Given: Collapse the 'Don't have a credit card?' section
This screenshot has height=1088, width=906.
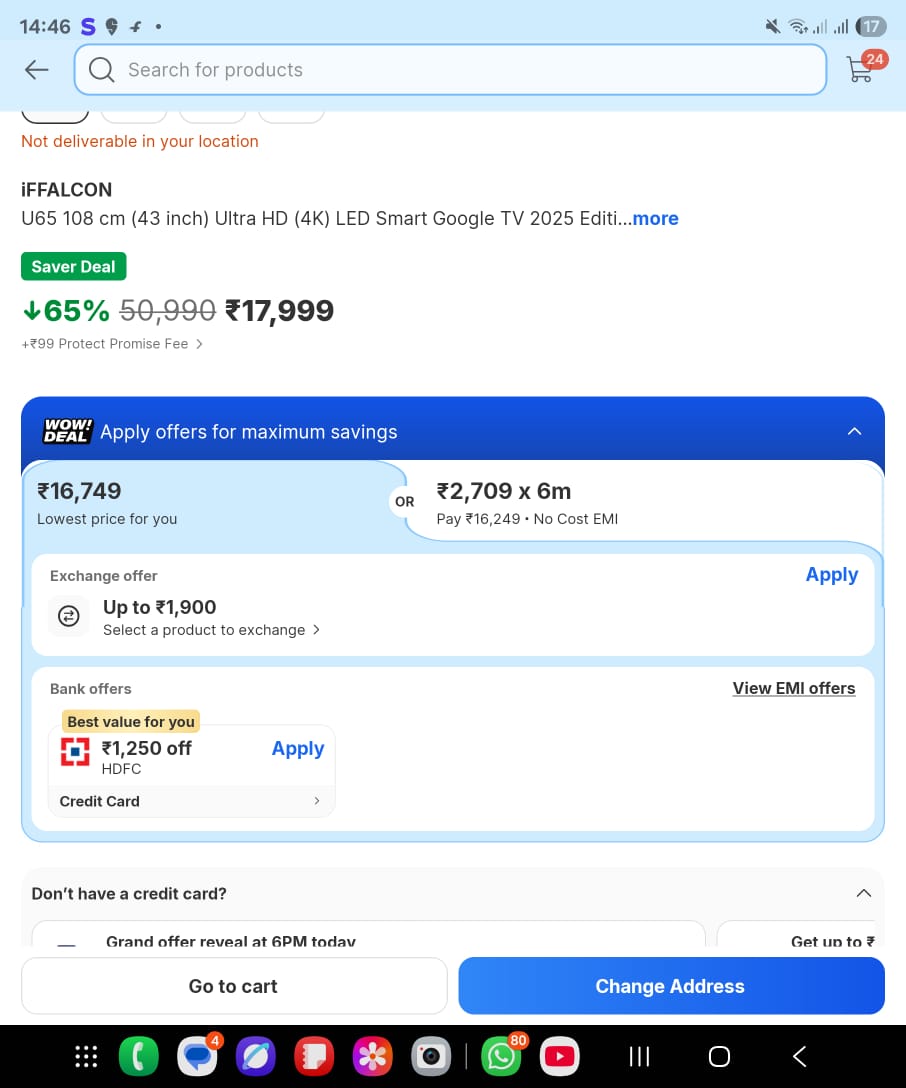Looking at the screenshot, I should coord(864,893).
